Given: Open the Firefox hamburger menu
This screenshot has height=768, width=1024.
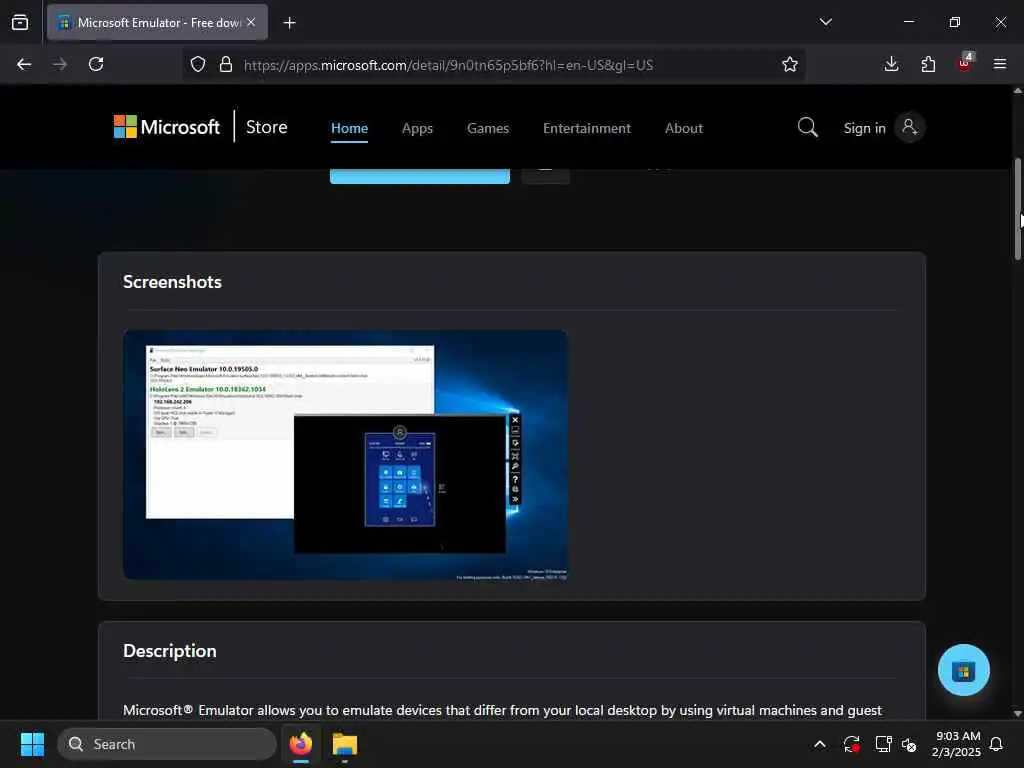Looking at the screenshot, I should [1000, 64].
